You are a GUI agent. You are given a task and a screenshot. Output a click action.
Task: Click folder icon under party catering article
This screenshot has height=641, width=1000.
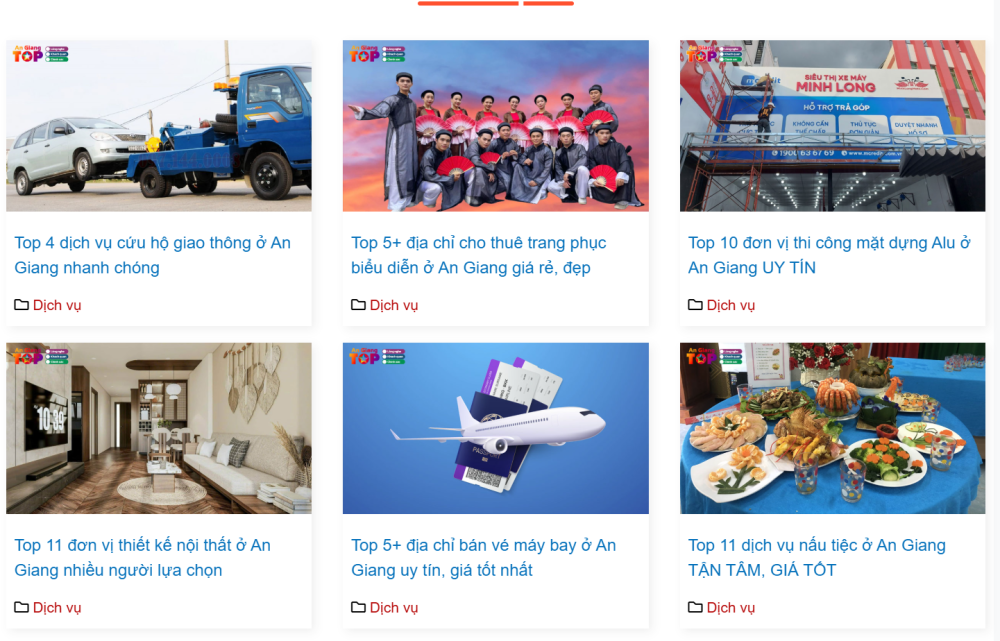[695, 607]
